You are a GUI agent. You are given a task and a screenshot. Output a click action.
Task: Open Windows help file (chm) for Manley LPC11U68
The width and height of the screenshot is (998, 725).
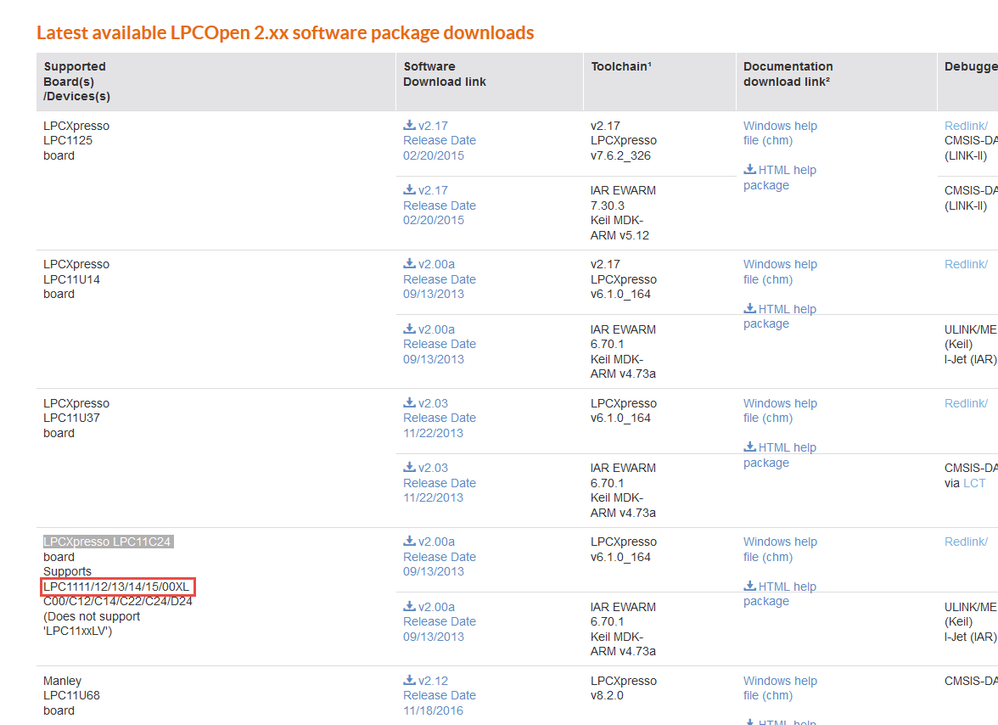[779, 688]
